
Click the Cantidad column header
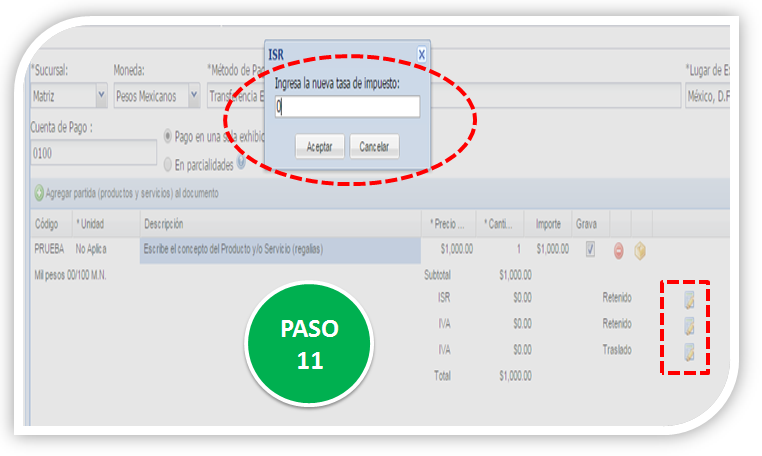click(500, 224)
